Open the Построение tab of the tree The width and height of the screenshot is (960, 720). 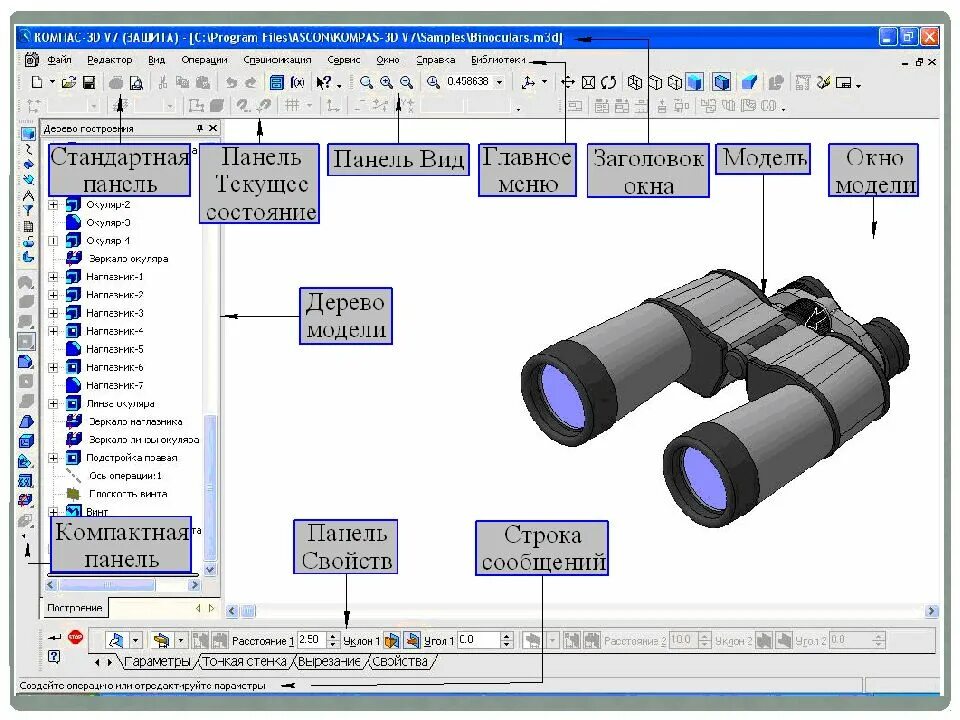[x=75, y=607]
